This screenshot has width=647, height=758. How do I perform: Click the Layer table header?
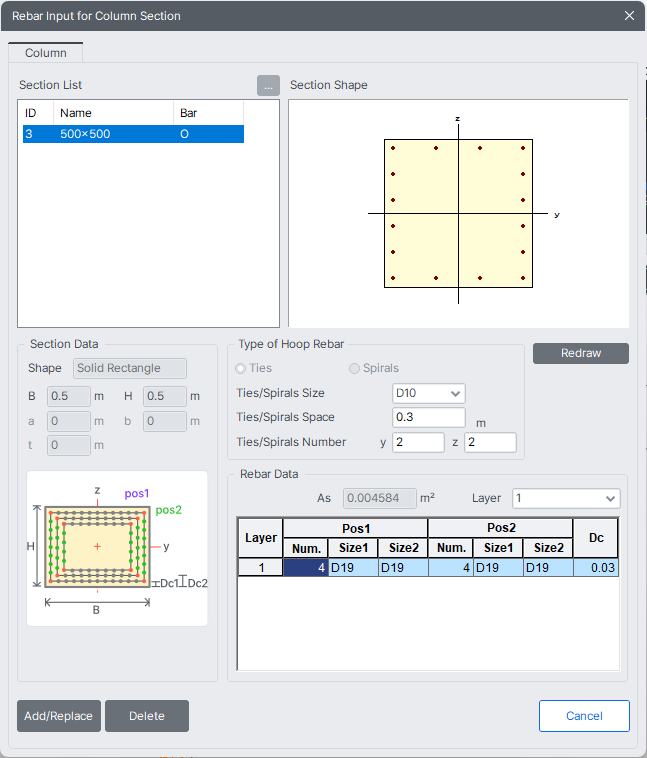(x=261, y=538)
